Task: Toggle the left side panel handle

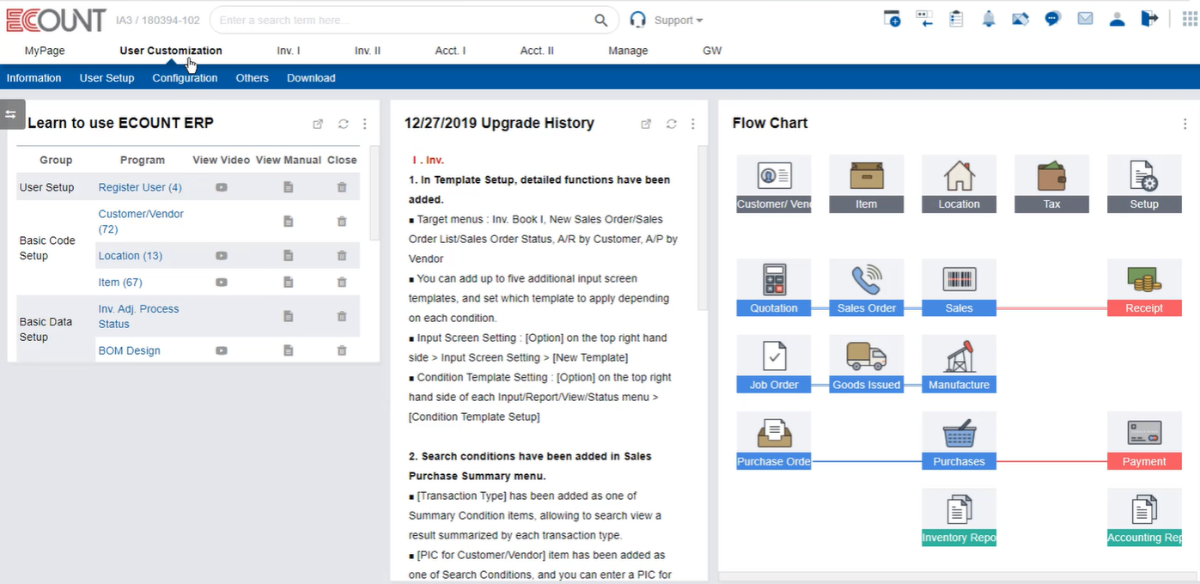Action: (11, 114)
